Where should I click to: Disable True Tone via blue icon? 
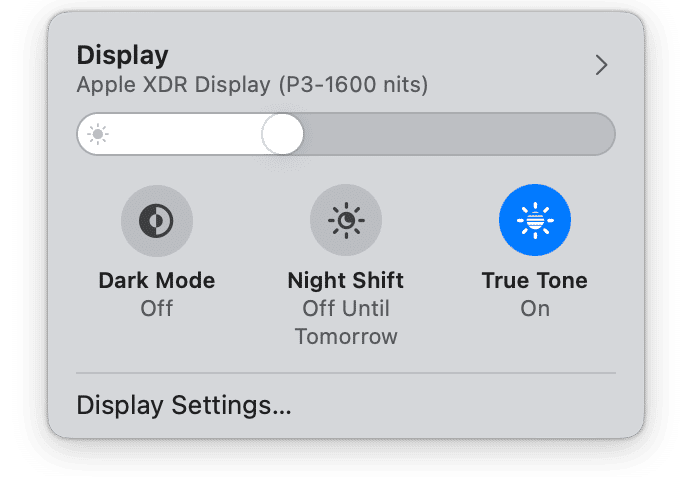tap(534, 221)
